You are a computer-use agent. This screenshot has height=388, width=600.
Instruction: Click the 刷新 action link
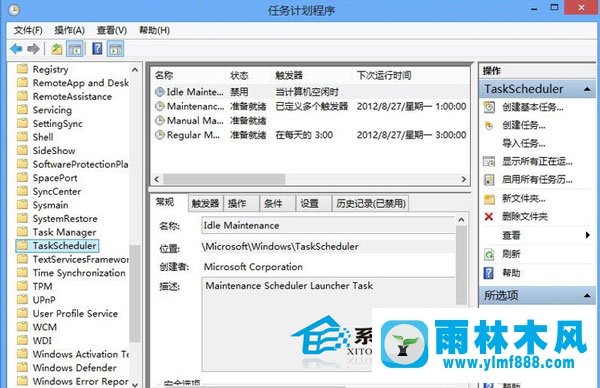point(511,254)
